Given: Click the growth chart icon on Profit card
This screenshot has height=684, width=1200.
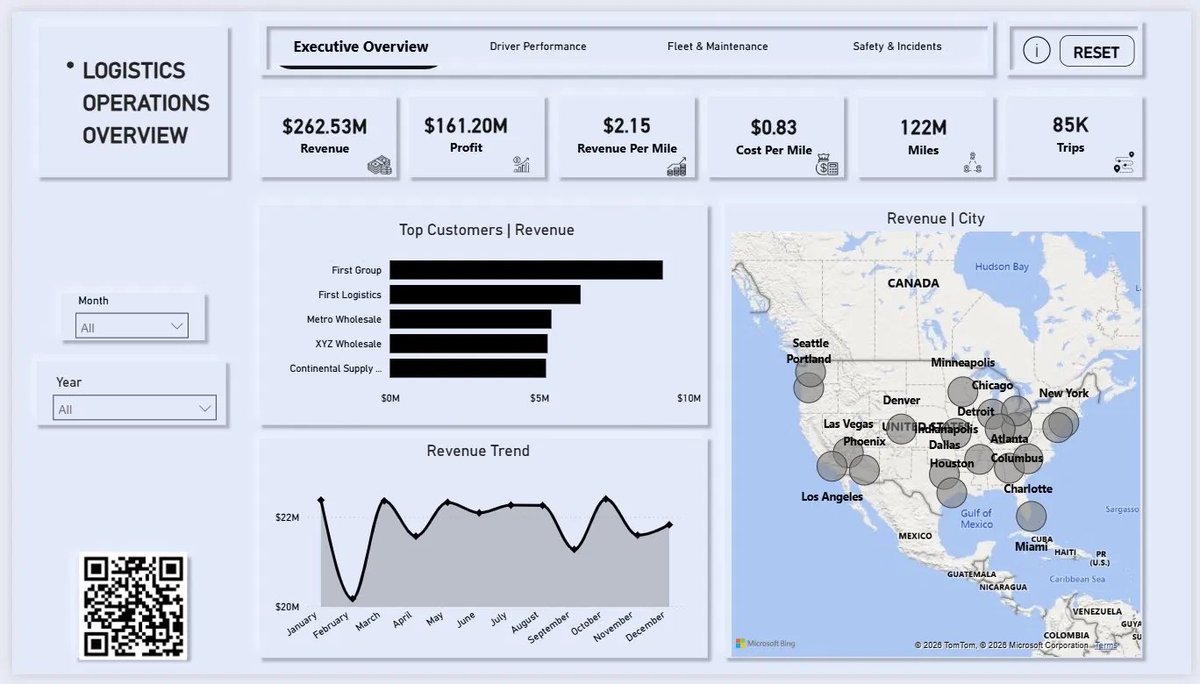Looking at the screenshot, I should pyautogui.click(x=521, y=164).
